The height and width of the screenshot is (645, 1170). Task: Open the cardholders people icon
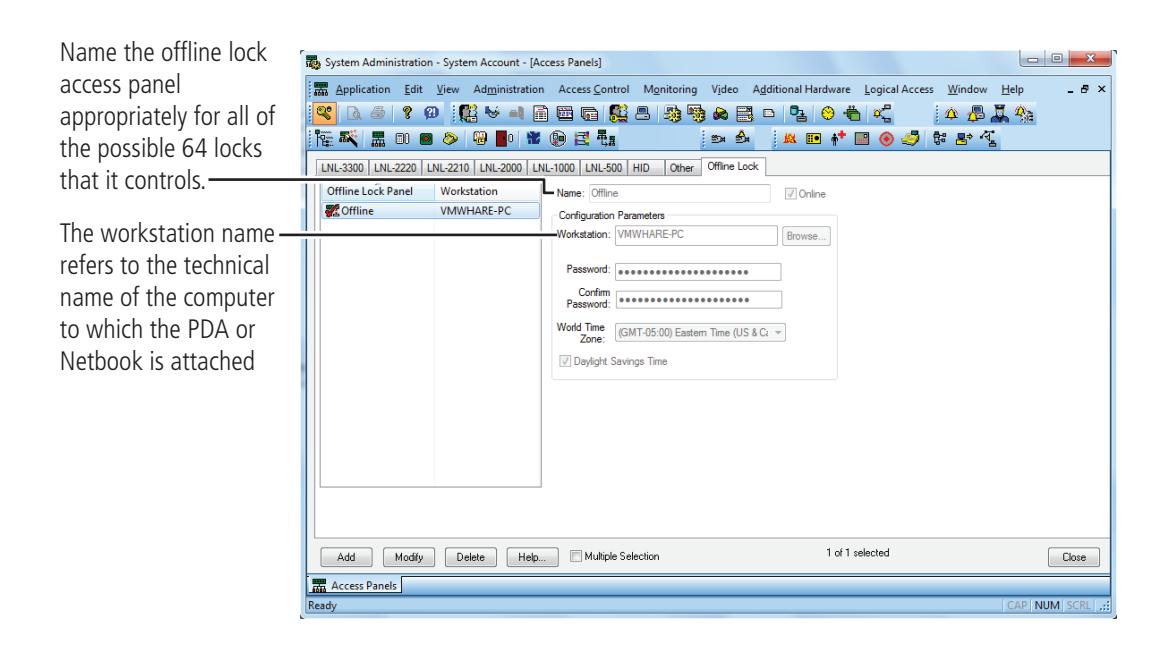[468, 113]
